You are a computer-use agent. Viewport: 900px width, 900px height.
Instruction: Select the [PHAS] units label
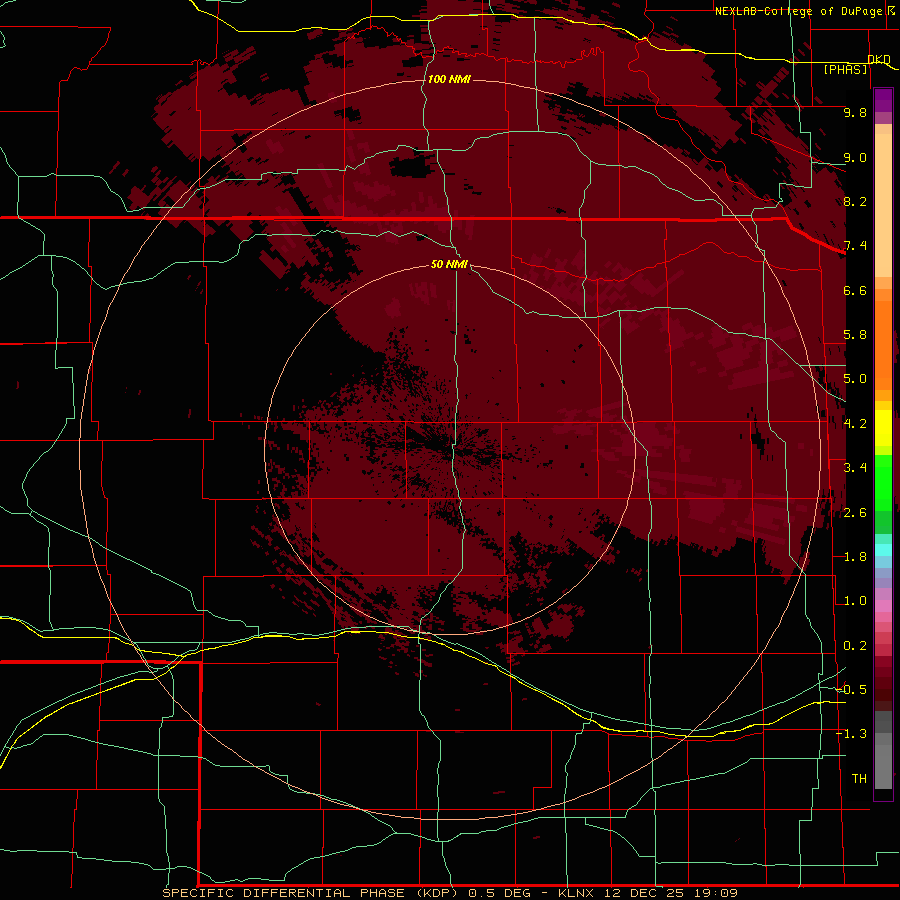845,69
